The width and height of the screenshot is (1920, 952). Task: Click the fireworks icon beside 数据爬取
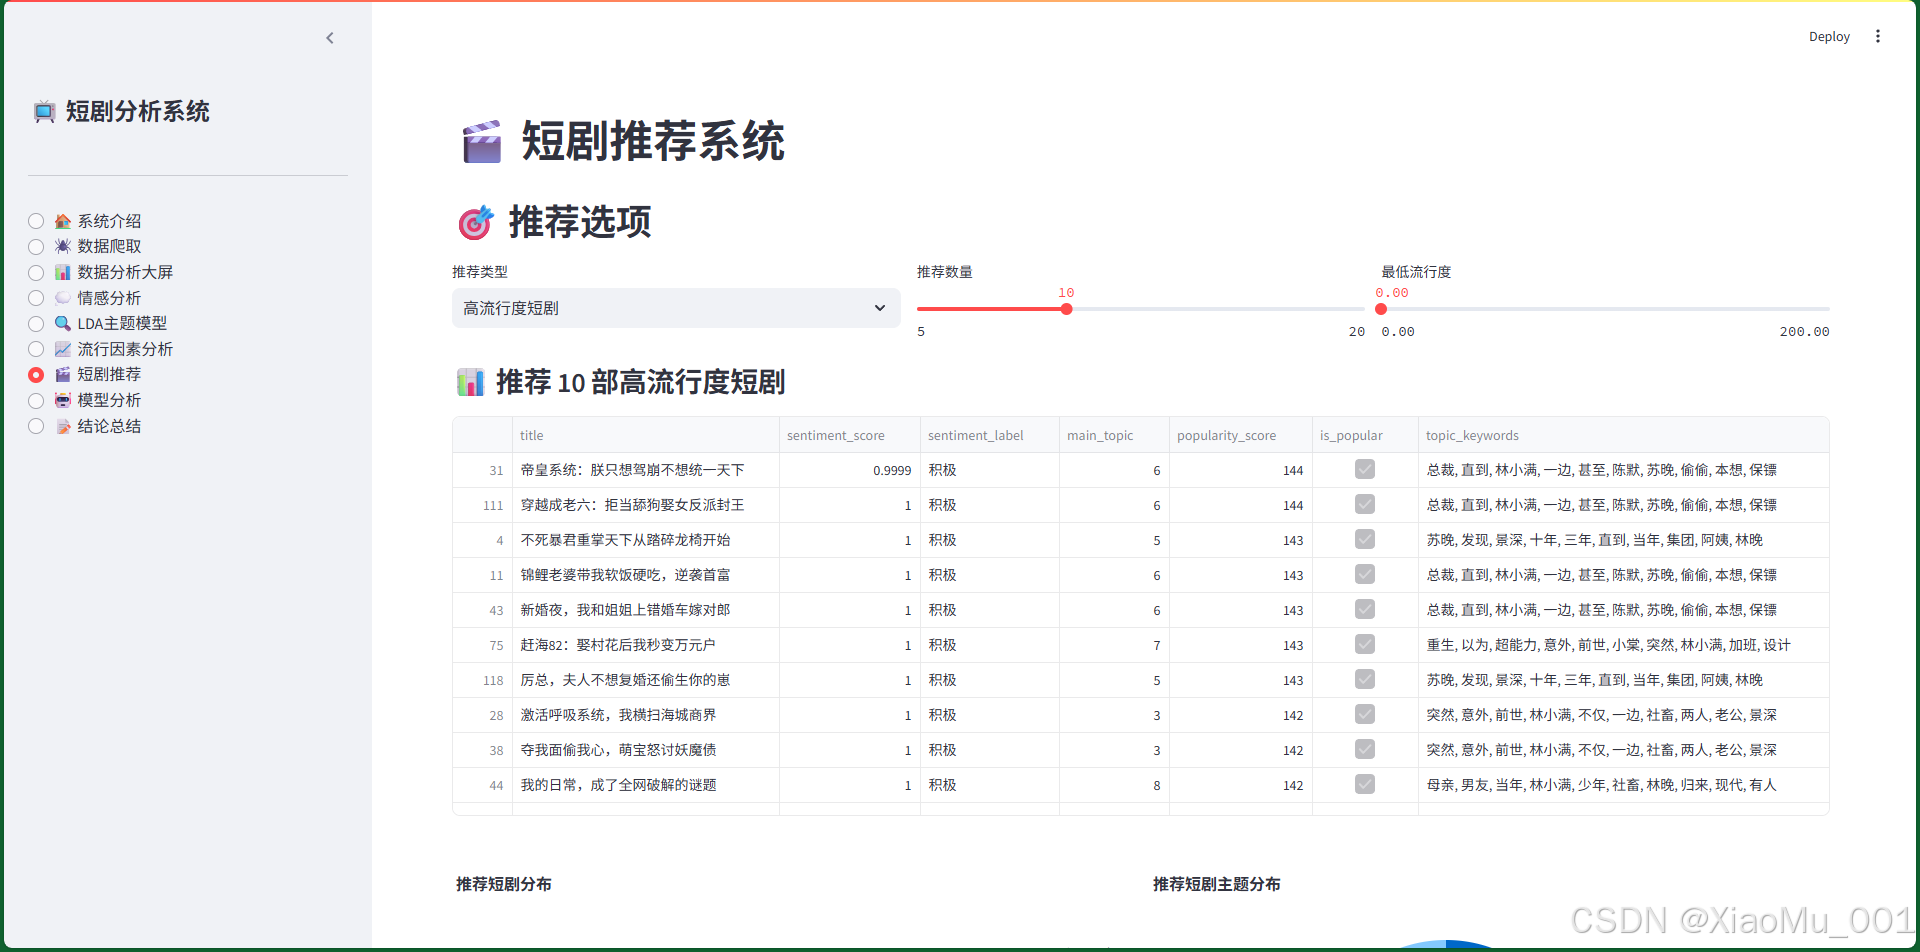click(62, 246)
